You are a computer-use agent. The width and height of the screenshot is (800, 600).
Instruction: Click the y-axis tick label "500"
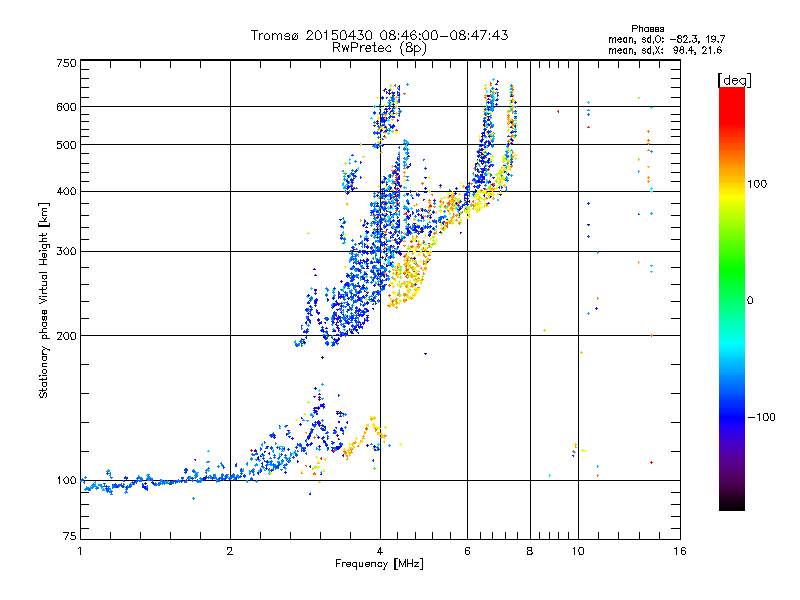(67, 145)
